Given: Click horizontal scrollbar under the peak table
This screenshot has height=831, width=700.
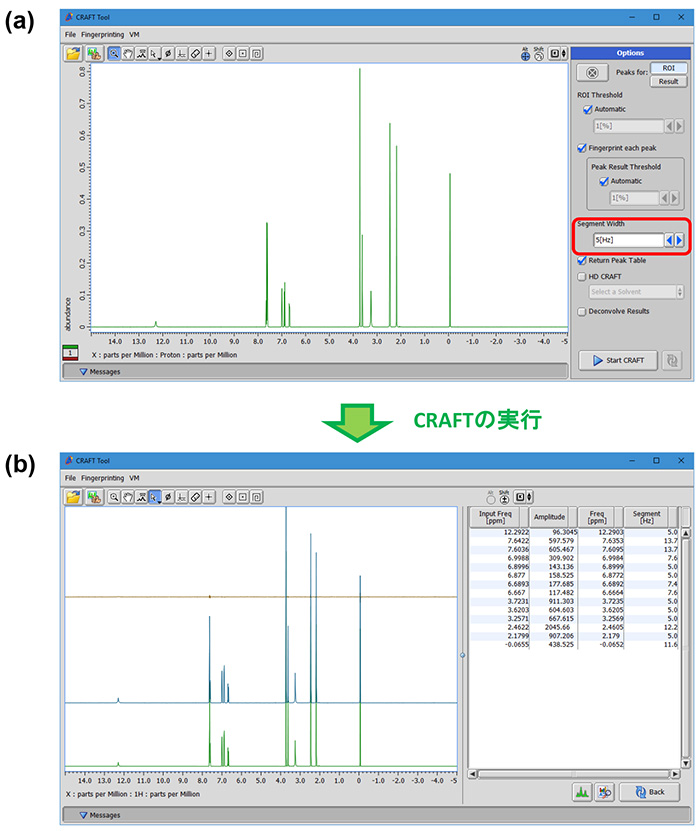Looking at the screenshot, I should click(574, 774).
